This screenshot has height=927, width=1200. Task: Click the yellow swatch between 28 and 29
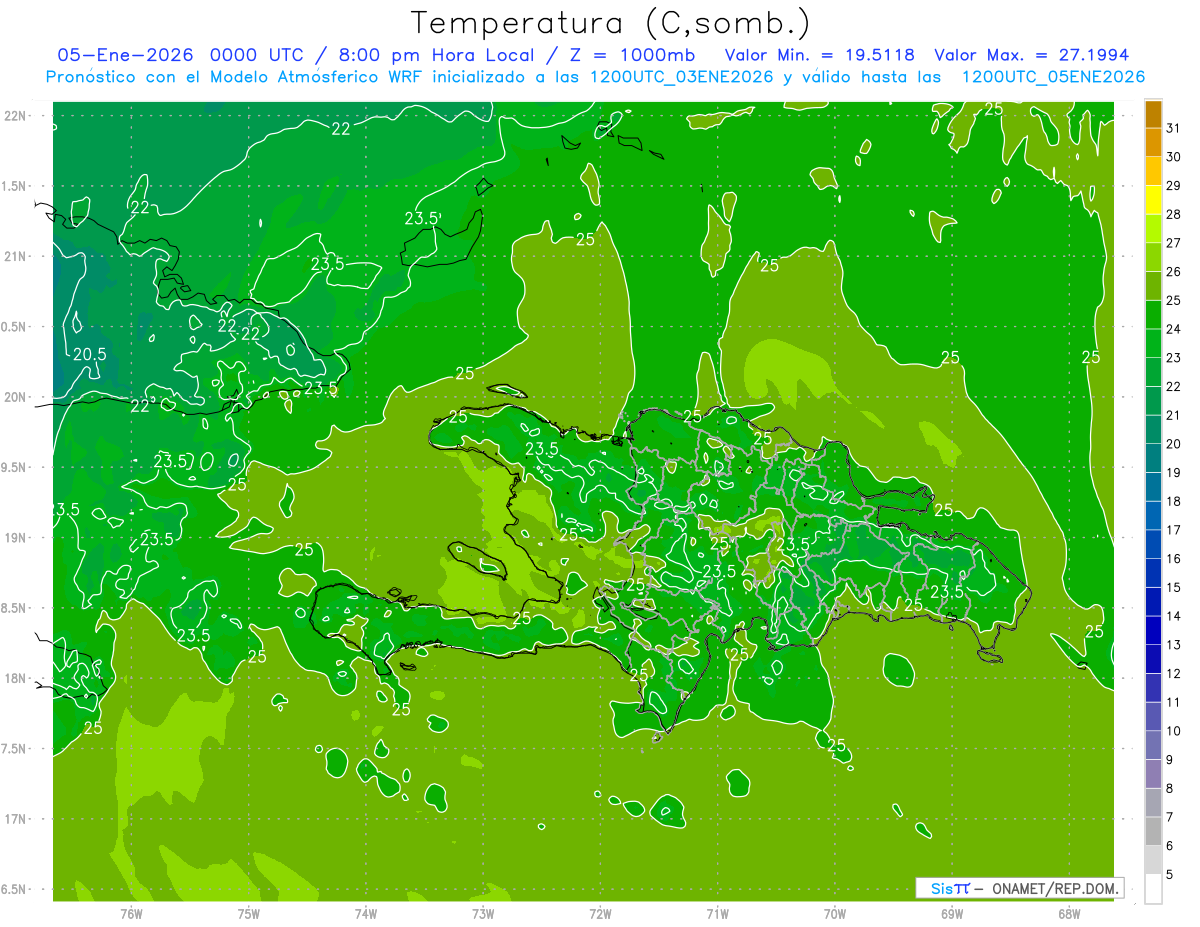[x=1153, y=200]
